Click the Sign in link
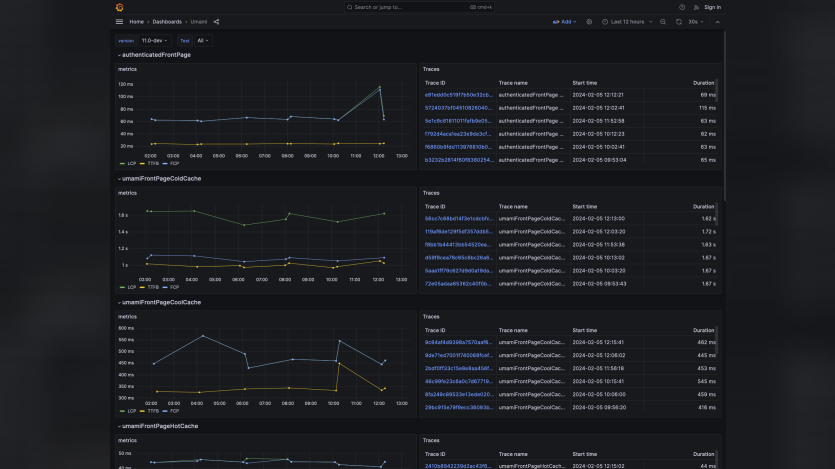This screenshot has height=469, width=835. [713, 7]
